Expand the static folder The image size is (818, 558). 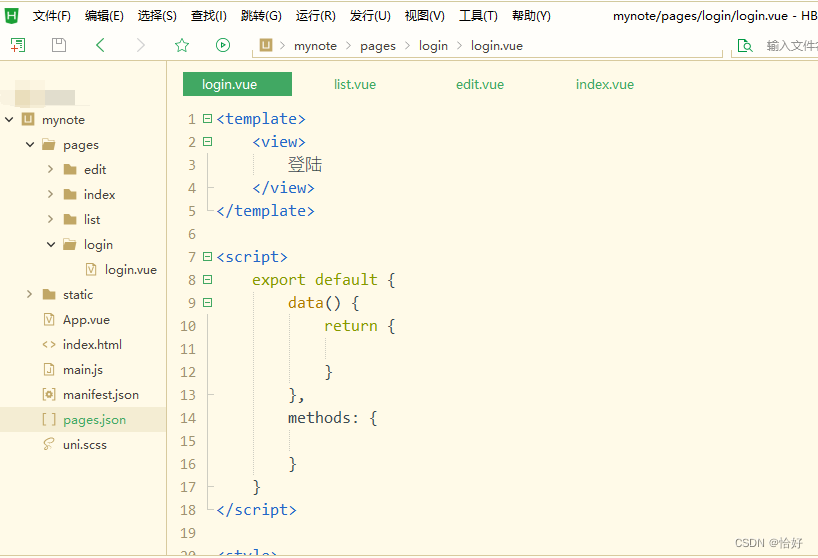[x=30, y=294]
